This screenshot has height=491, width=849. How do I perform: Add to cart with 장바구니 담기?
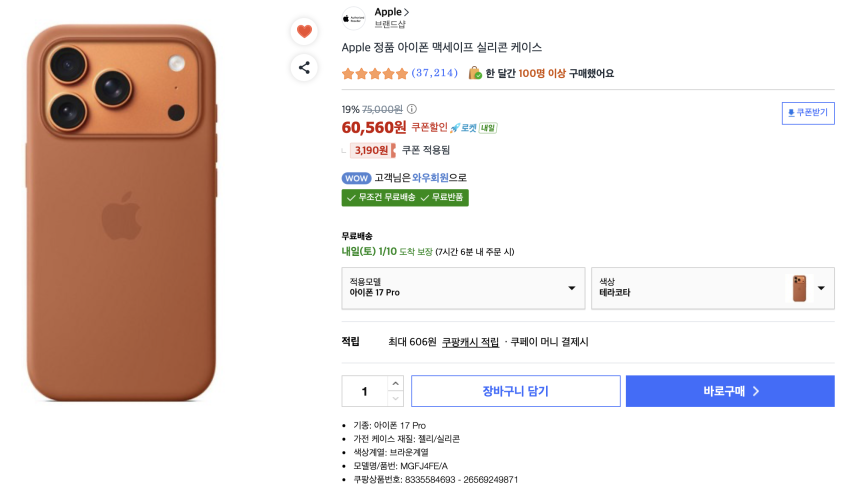point(516,391)
